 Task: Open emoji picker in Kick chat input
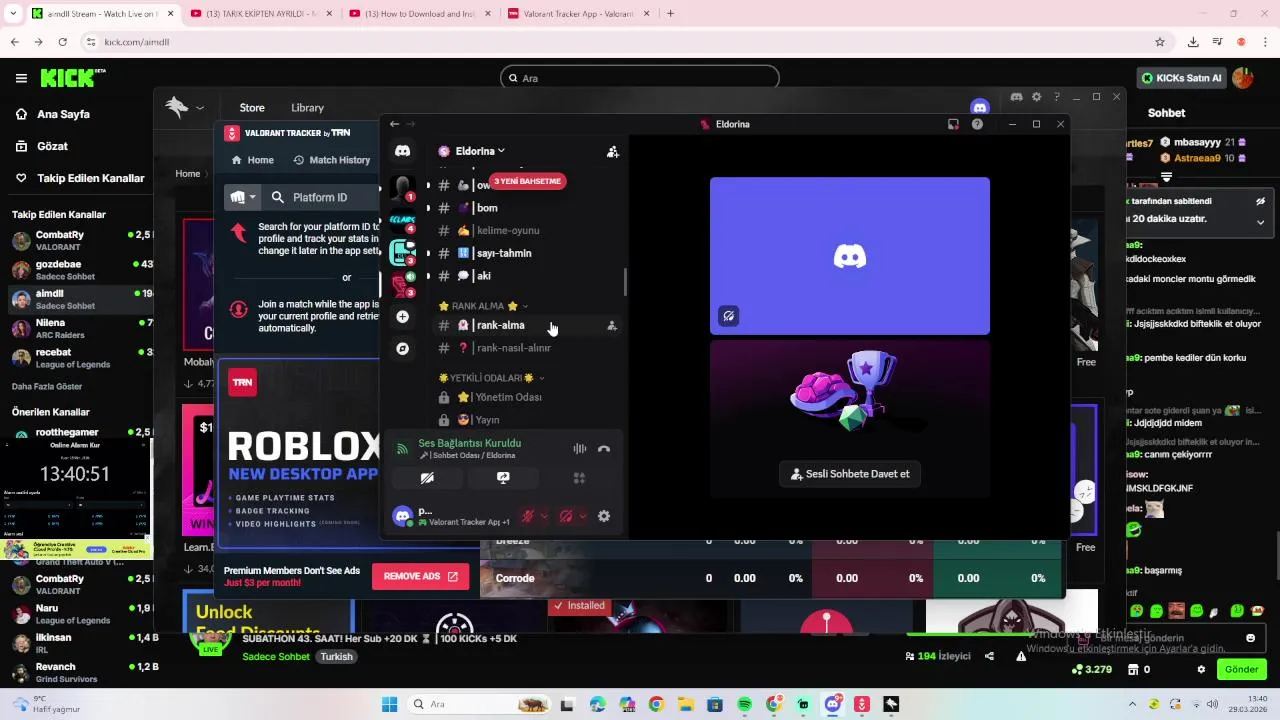[1250, 638]
